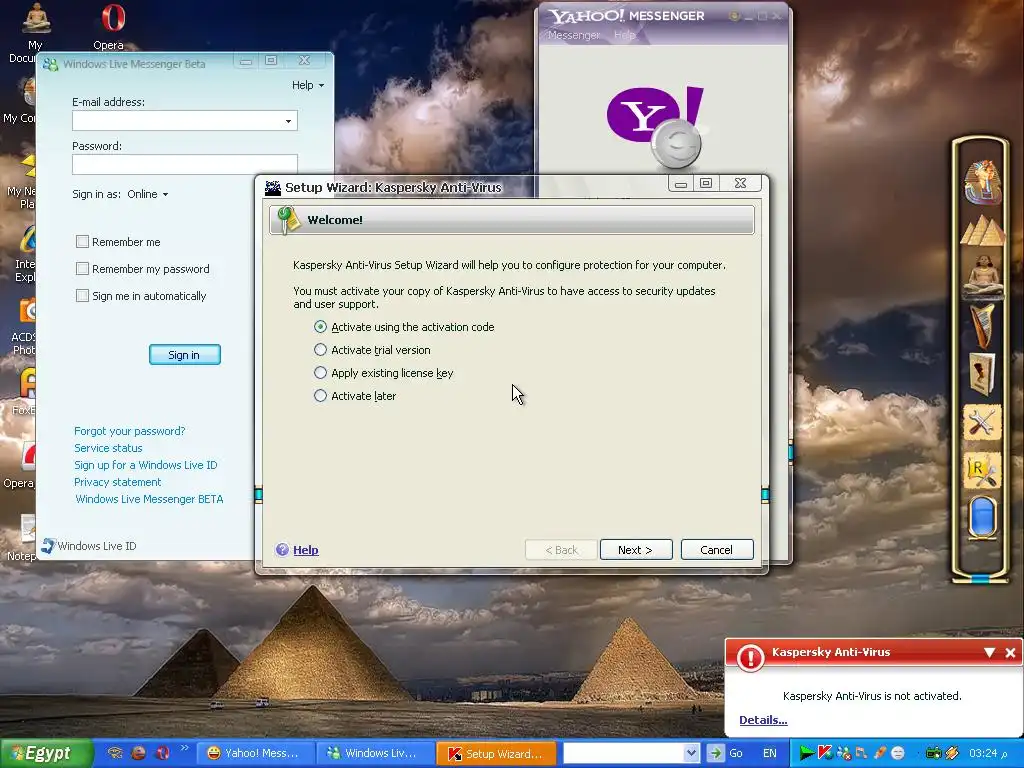The height and width of the screenshot is (768, 1024).
Task: Click the help question mark icon in wizard
Action: [282, 550]
